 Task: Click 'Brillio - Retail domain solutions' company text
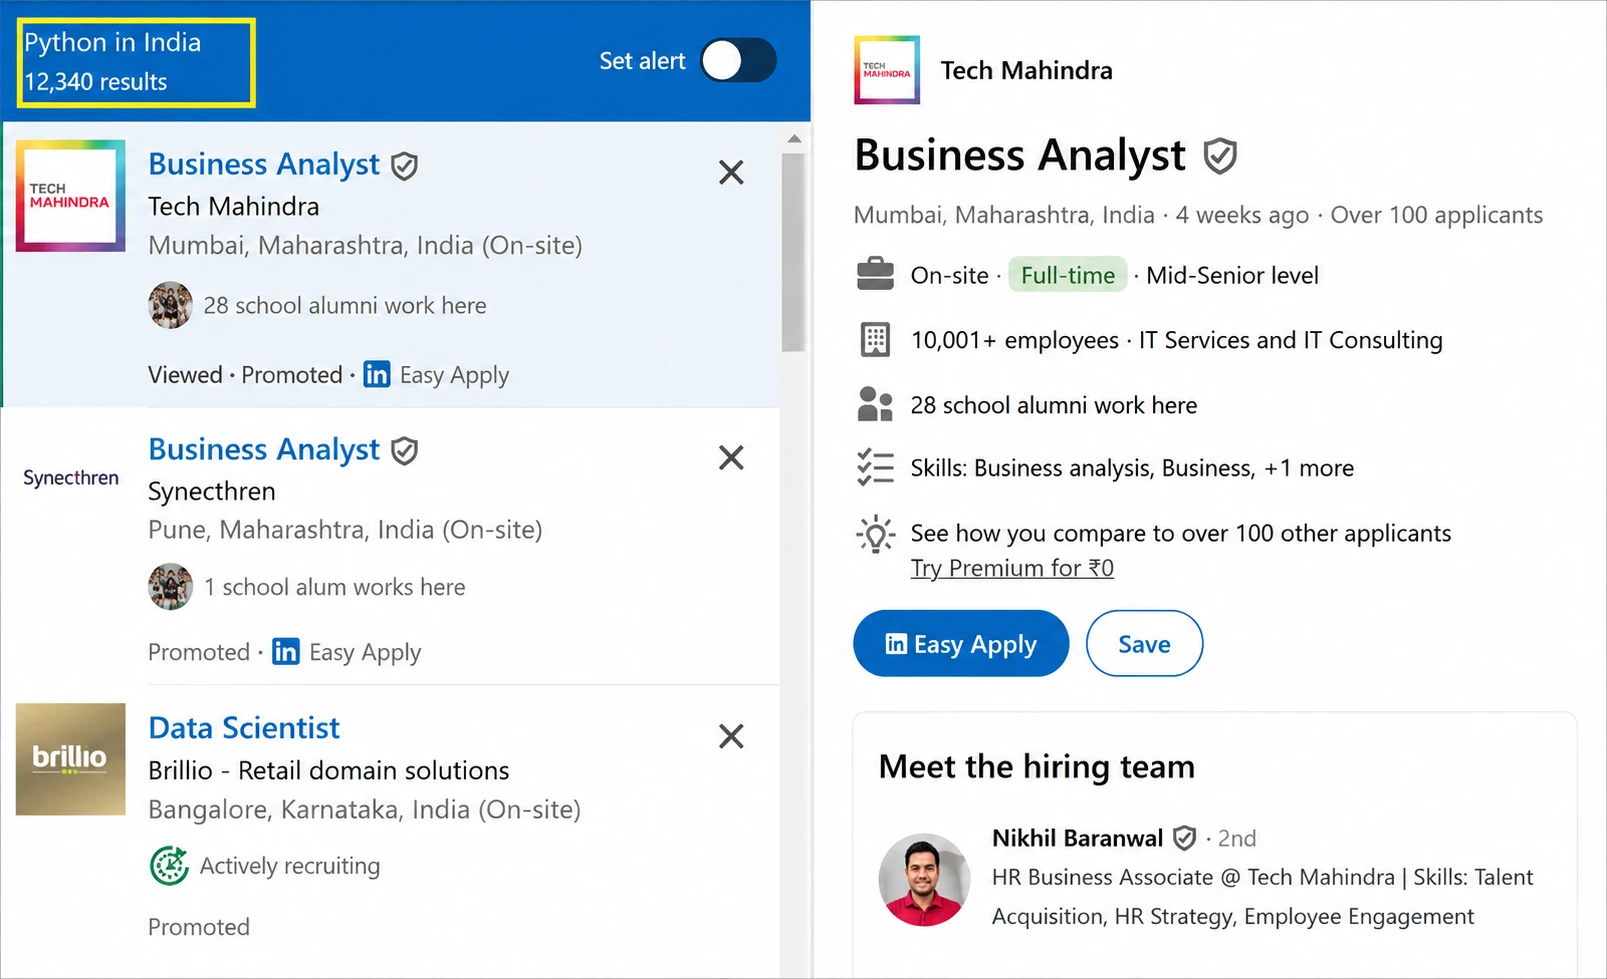pyautogui.click(x=328, y=770)
